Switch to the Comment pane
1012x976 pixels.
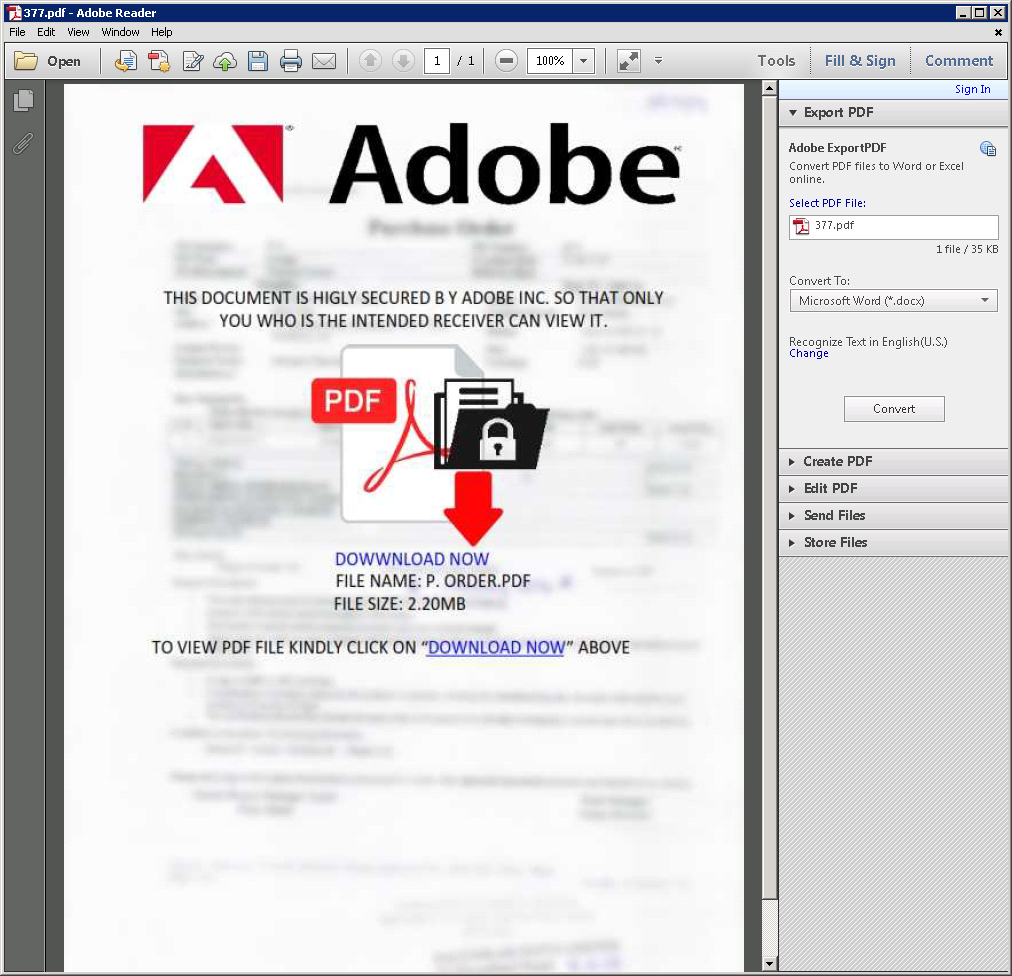click(958, 61)
